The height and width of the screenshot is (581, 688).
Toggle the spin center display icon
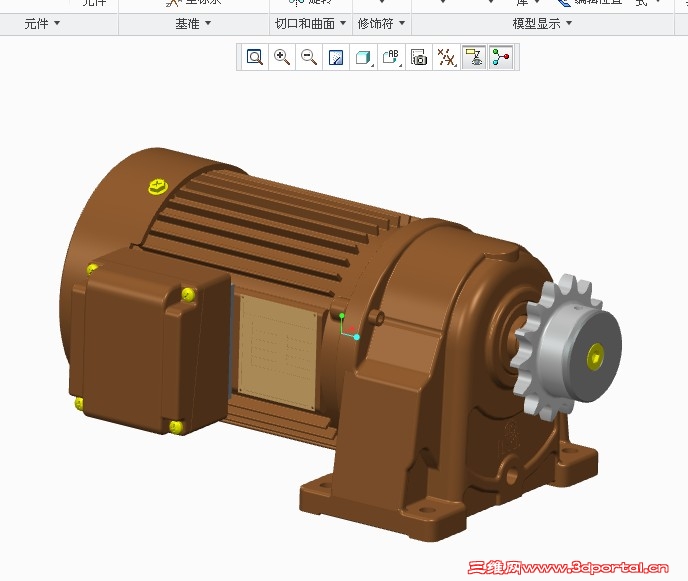[x=501, y=57]
